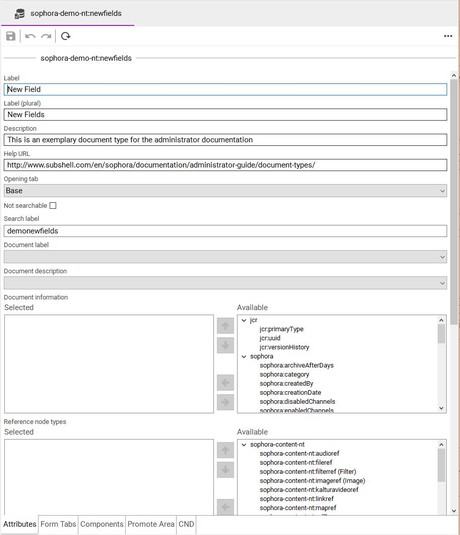The image size is (460, 535).
Task: Select sophora-content-nt:imageref (Image) node type
Action: (312, 480)
